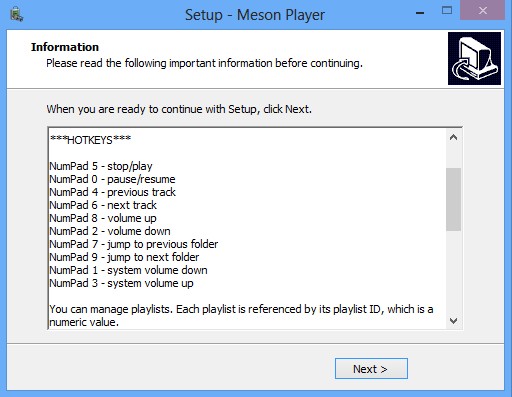Screen dimensions: 512x397
Task: Click the NumPad 3 - system volume up line
Action: [122, 283]
